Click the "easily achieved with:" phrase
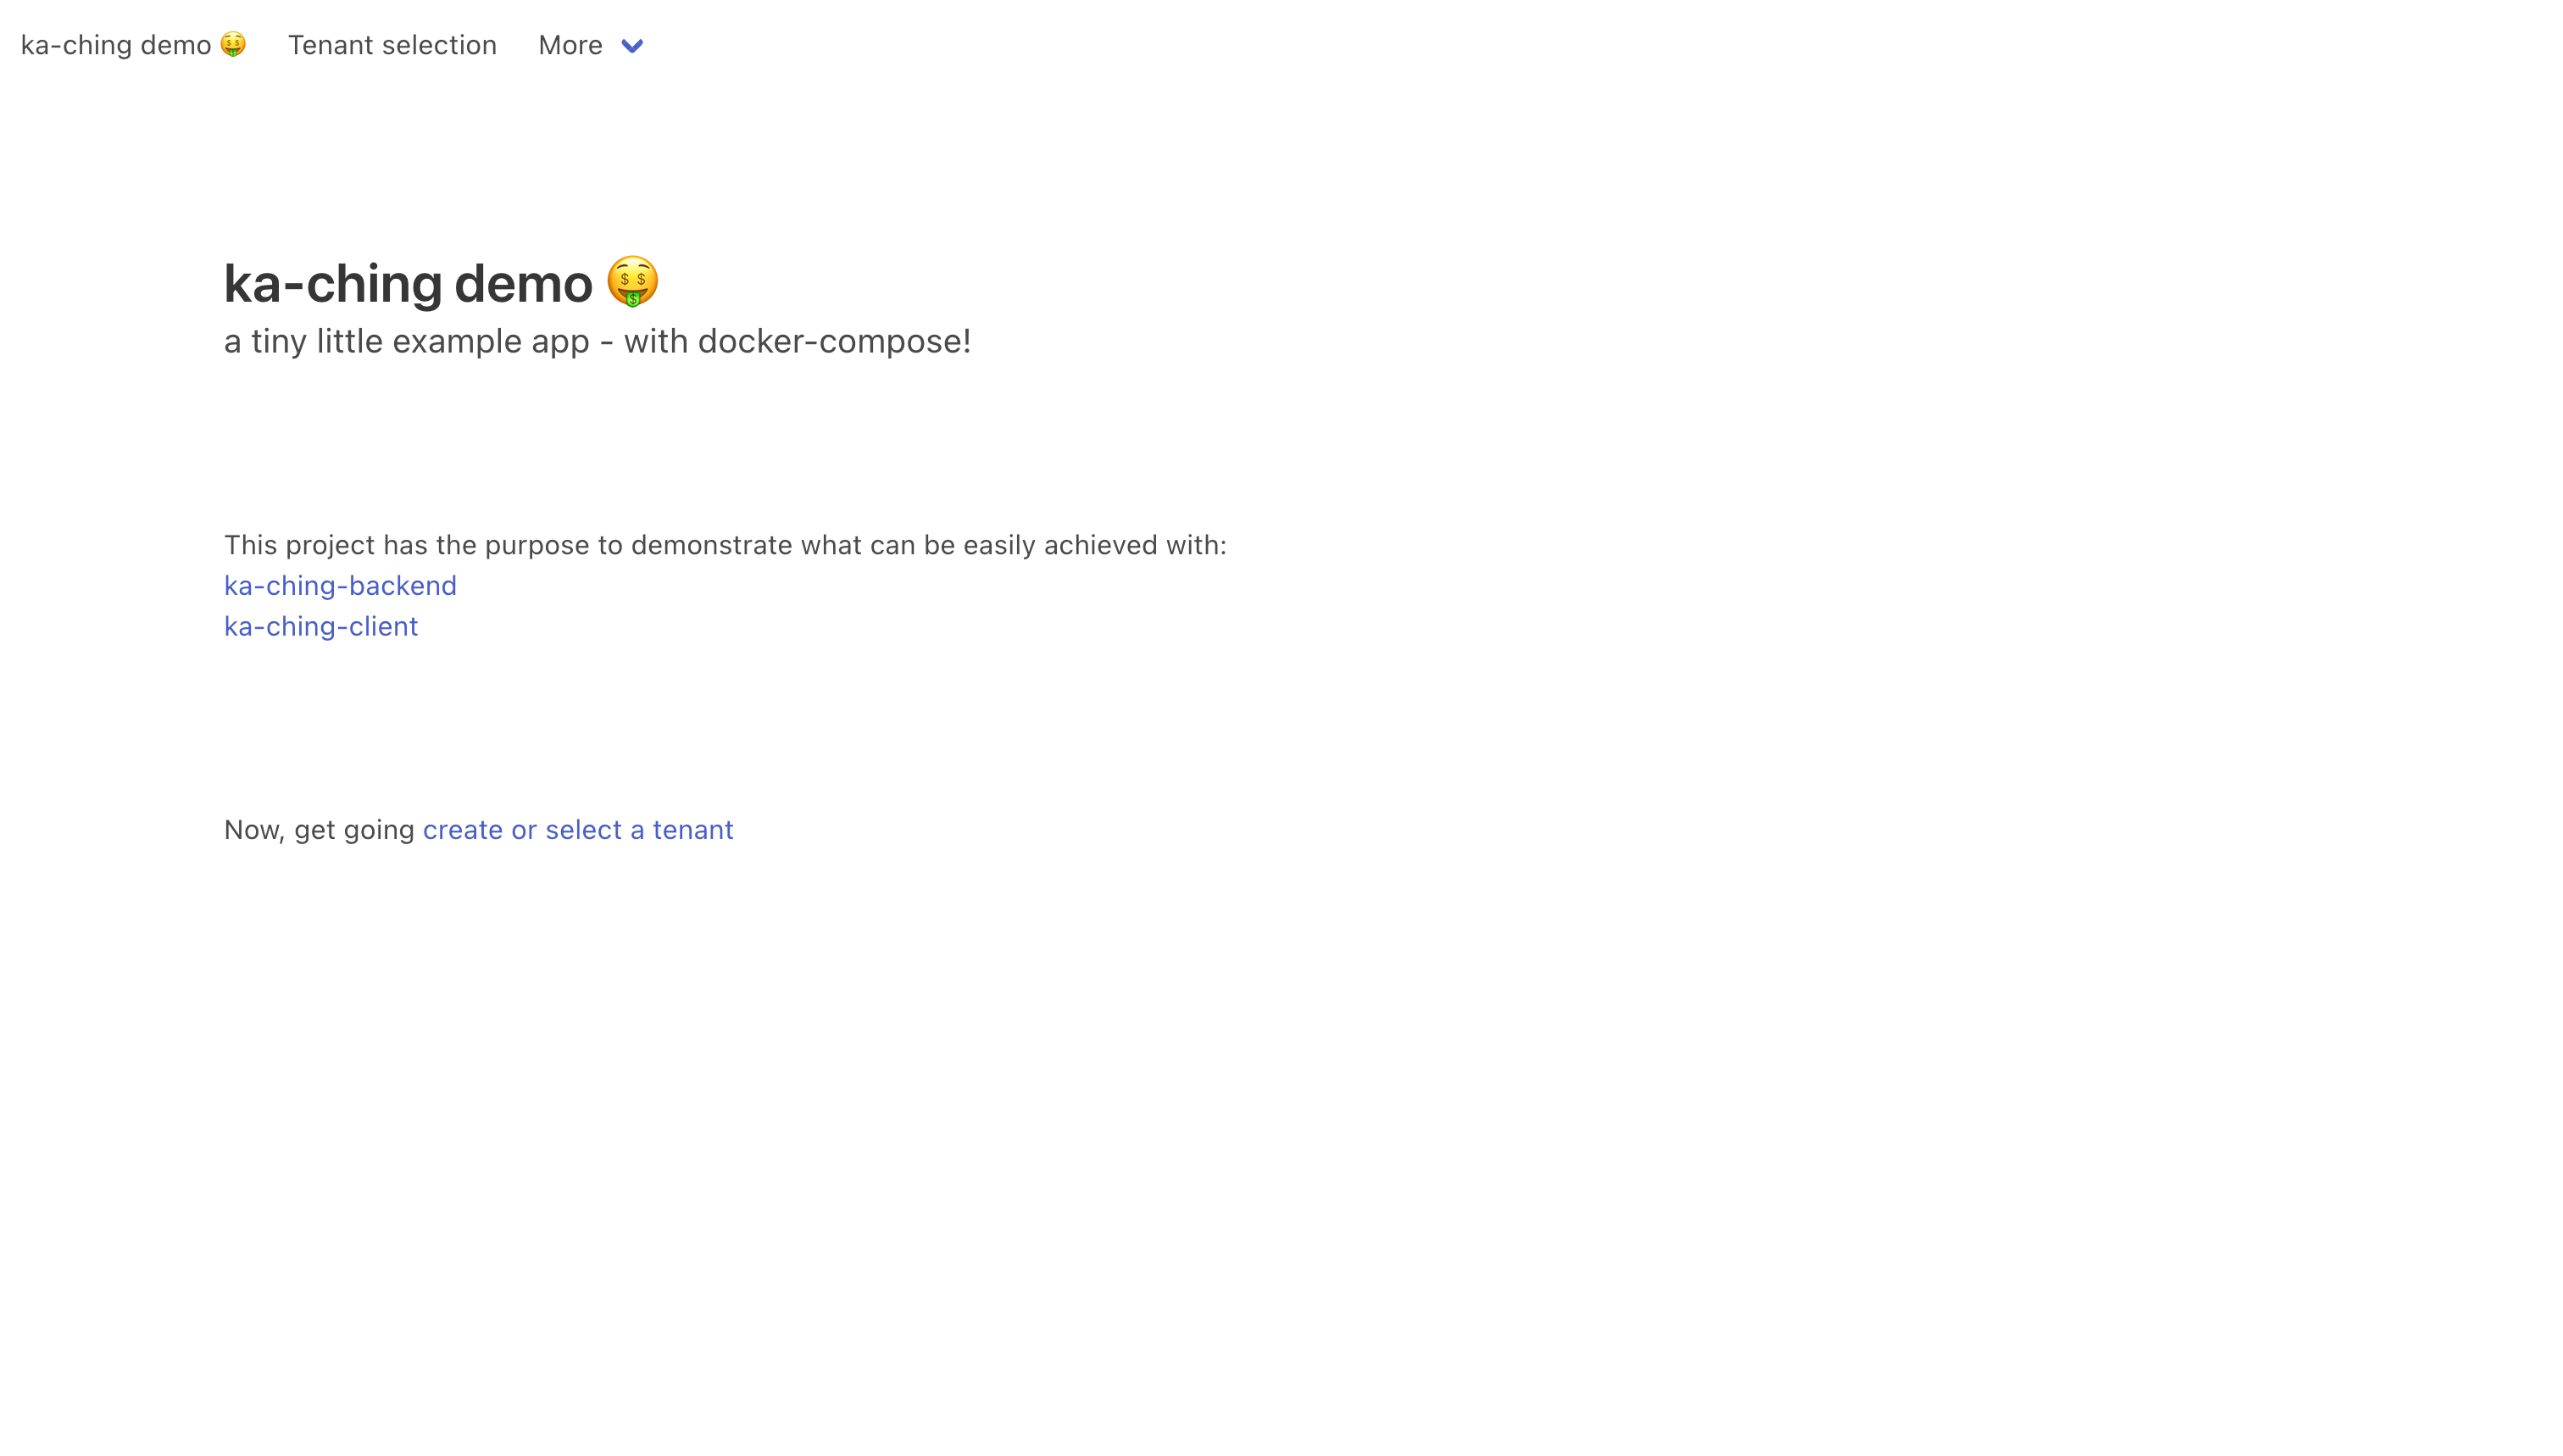Viewport: 2563px width, 1456px height. (x=1095, y=545)
